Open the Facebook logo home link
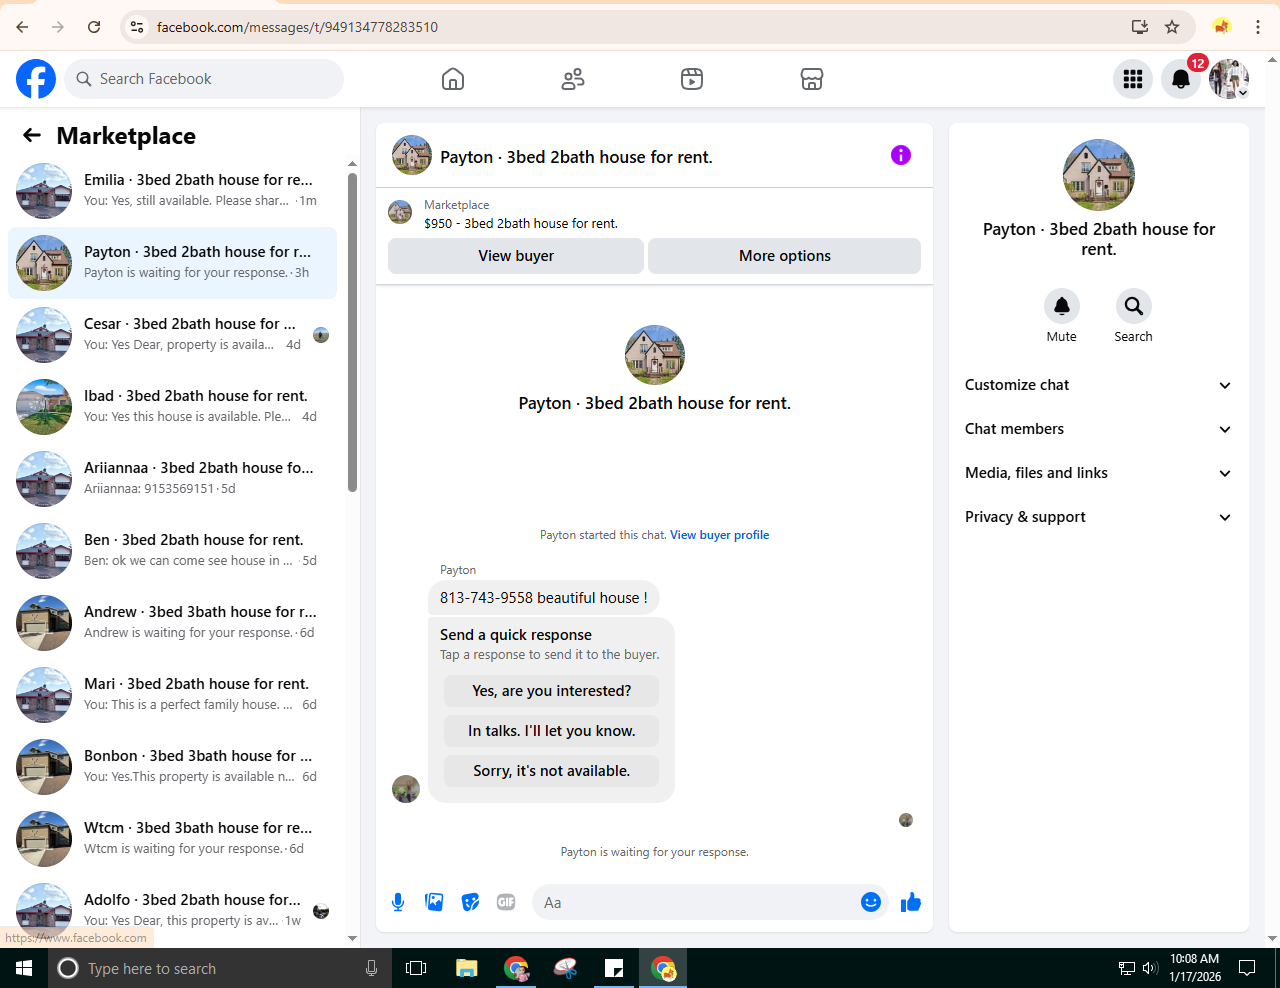 36,79
